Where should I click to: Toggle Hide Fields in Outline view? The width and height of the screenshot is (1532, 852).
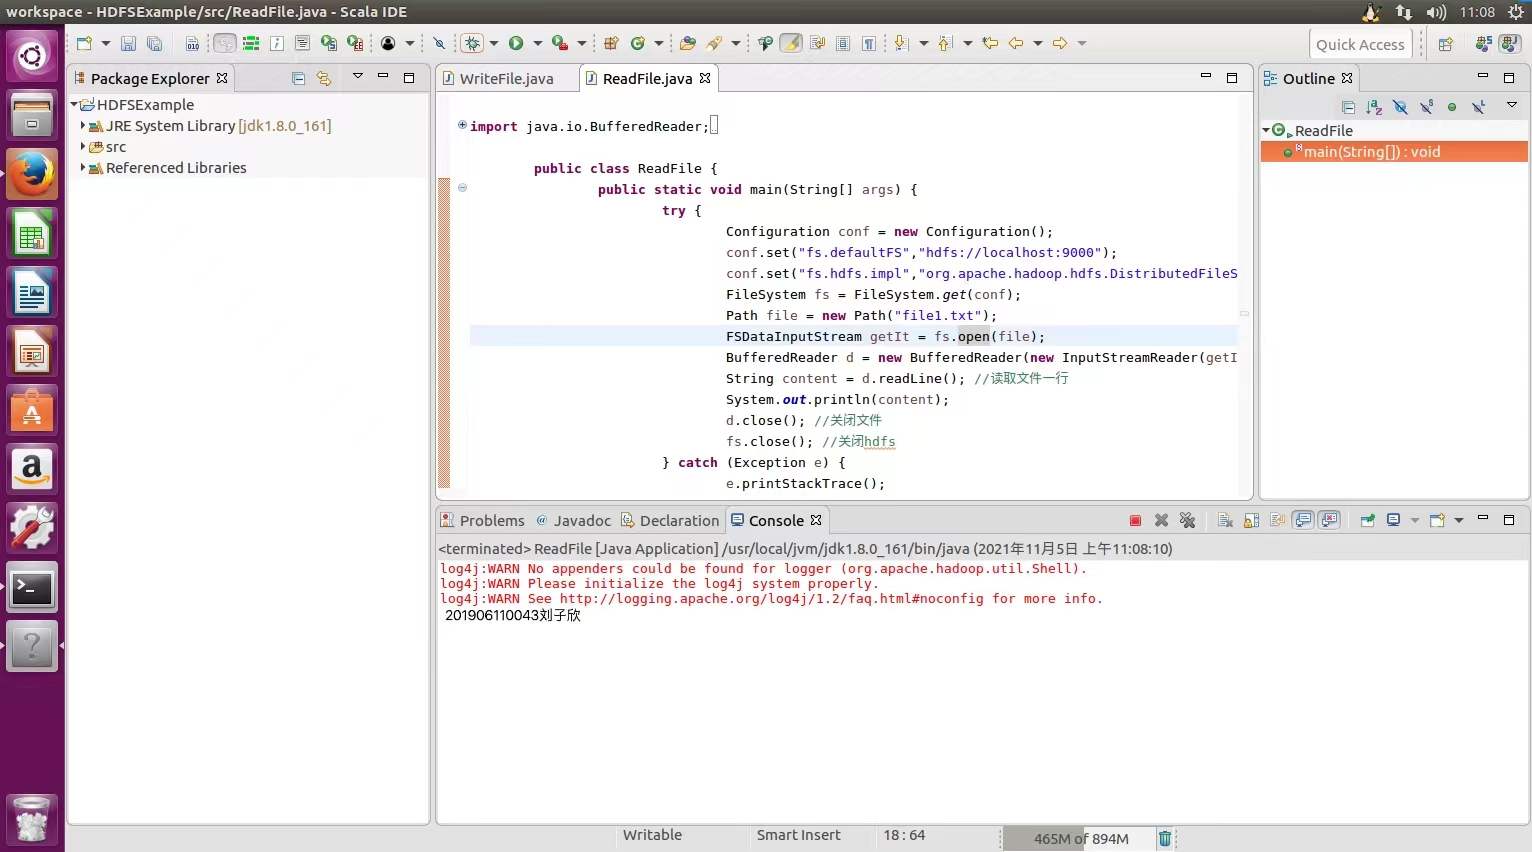pyautogui.click(x=1400, y=106)
